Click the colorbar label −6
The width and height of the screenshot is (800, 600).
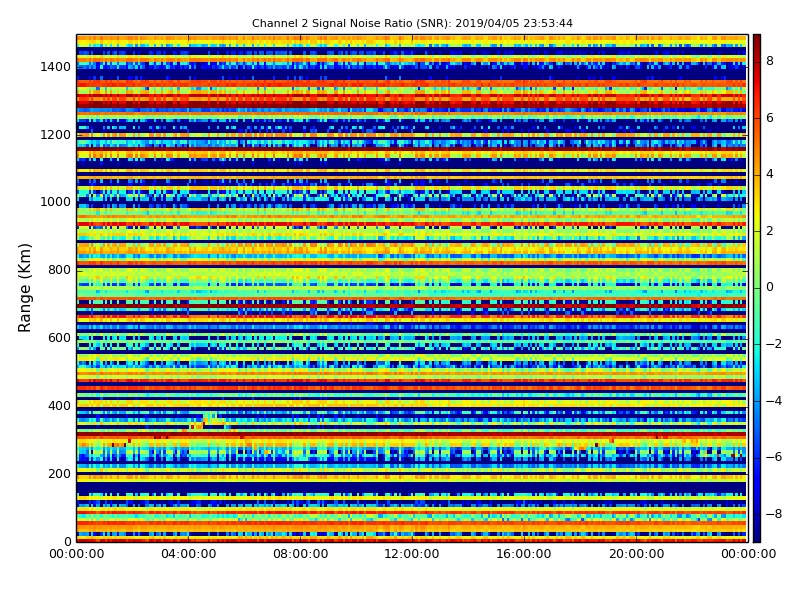pos(774,457)
